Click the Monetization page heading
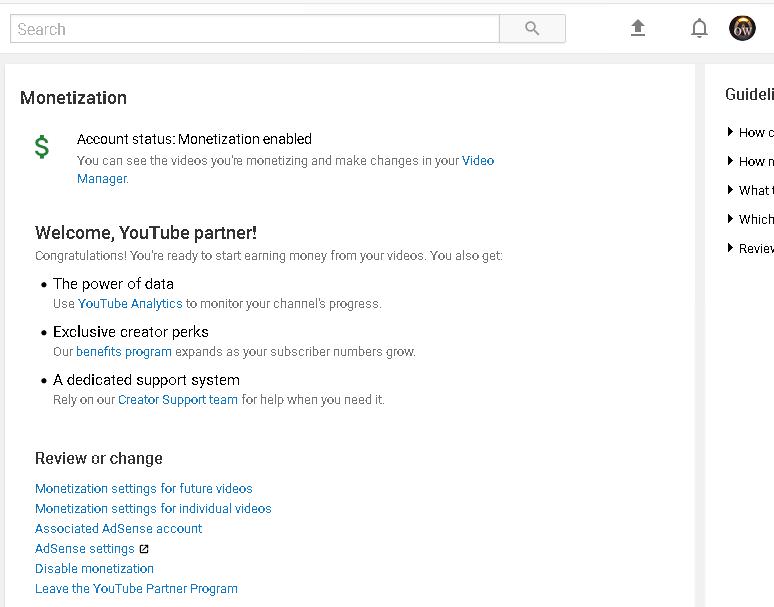Viewport: 774px width, 607px height. coord(74,98)
